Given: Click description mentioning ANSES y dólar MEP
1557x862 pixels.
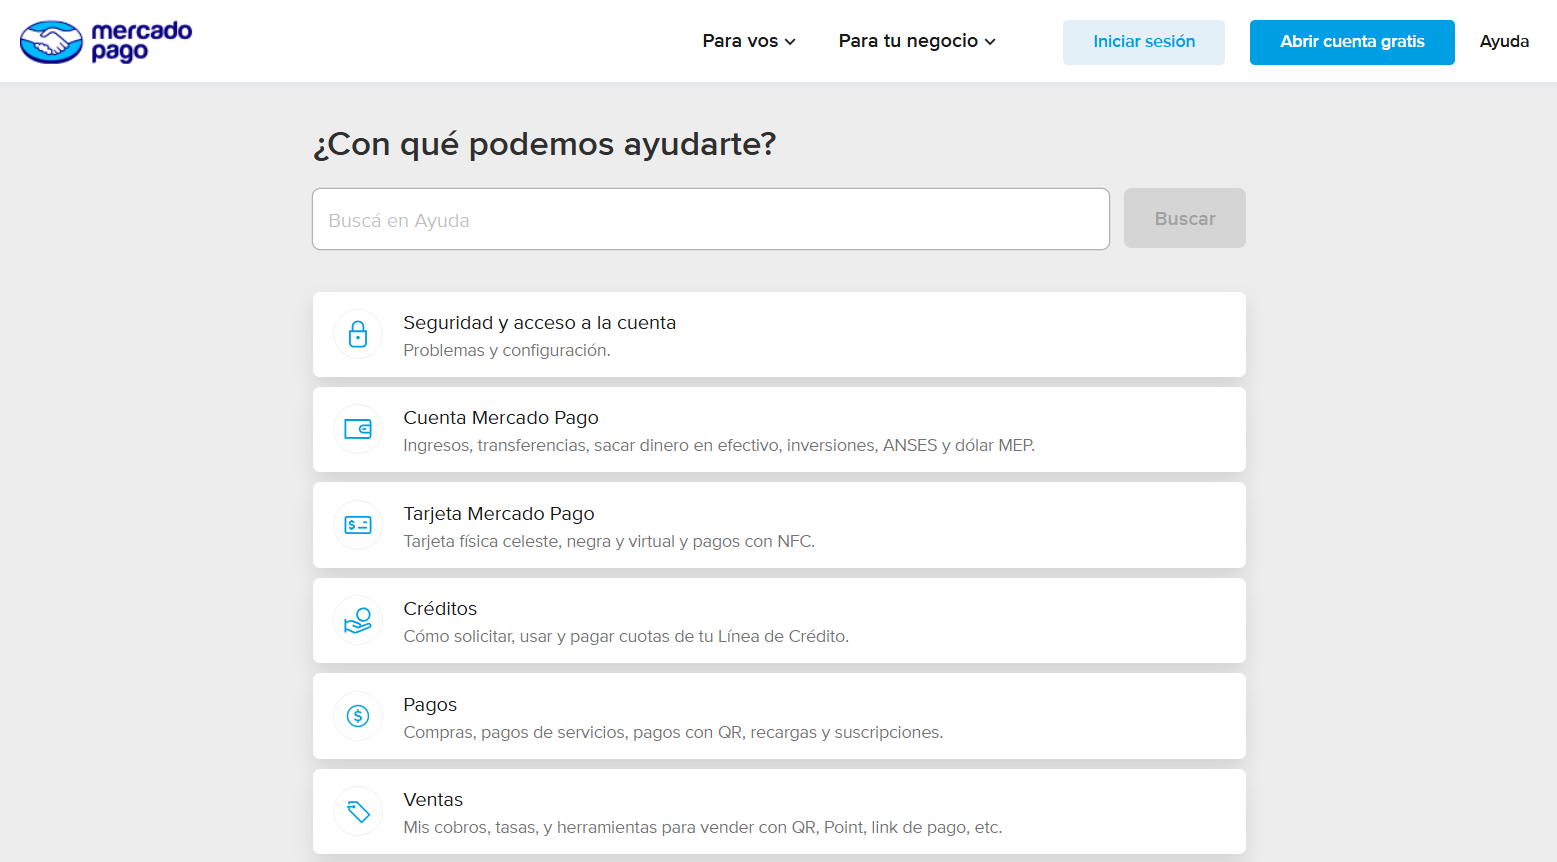Looking at the screenshot, I should (719, 445).
